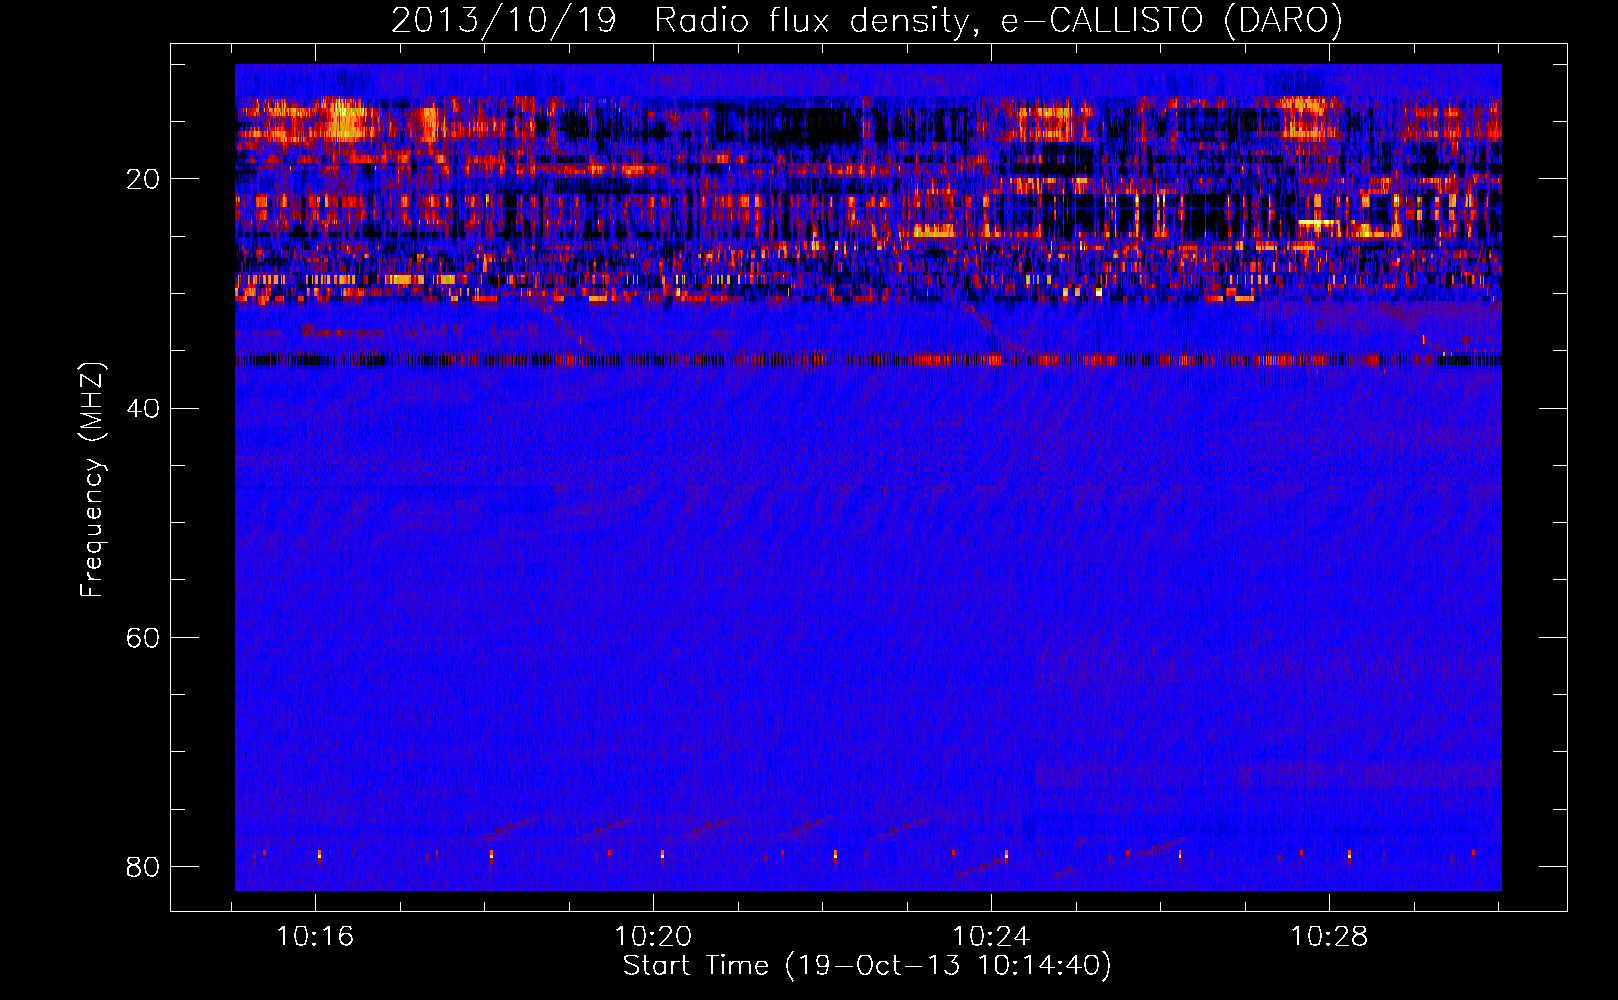
Task: Select the 80 MHz frequency tick label
Action: (143, 866)
